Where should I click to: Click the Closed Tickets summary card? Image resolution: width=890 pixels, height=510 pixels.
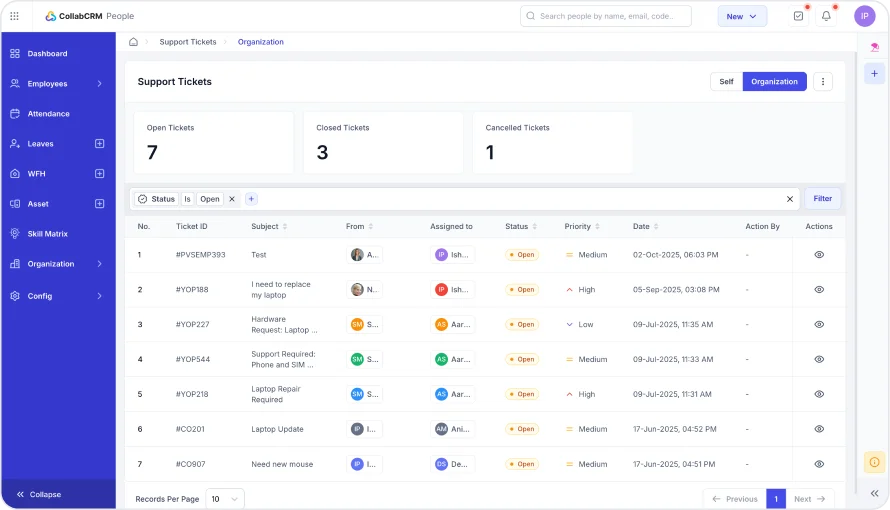[x=383, y=142]
